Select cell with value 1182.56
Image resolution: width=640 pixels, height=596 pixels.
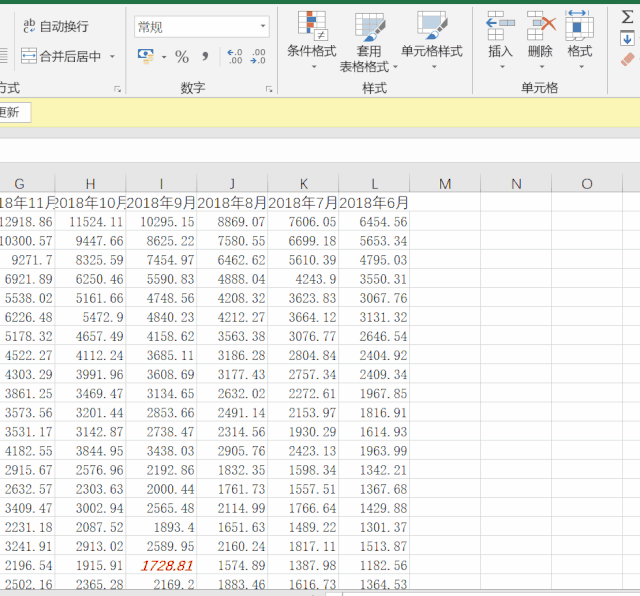(374, 565)
